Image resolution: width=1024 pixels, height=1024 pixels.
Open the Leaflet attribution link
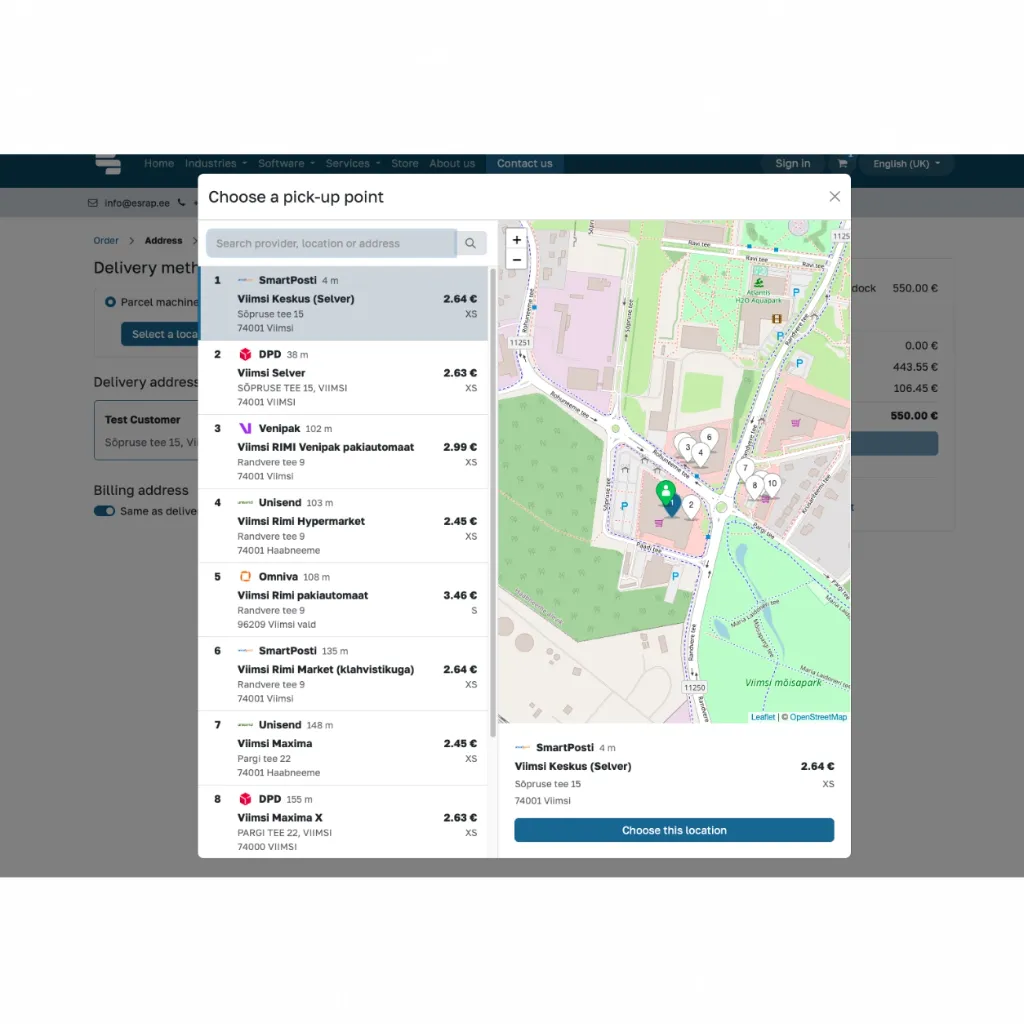click(x=763, y=717)
